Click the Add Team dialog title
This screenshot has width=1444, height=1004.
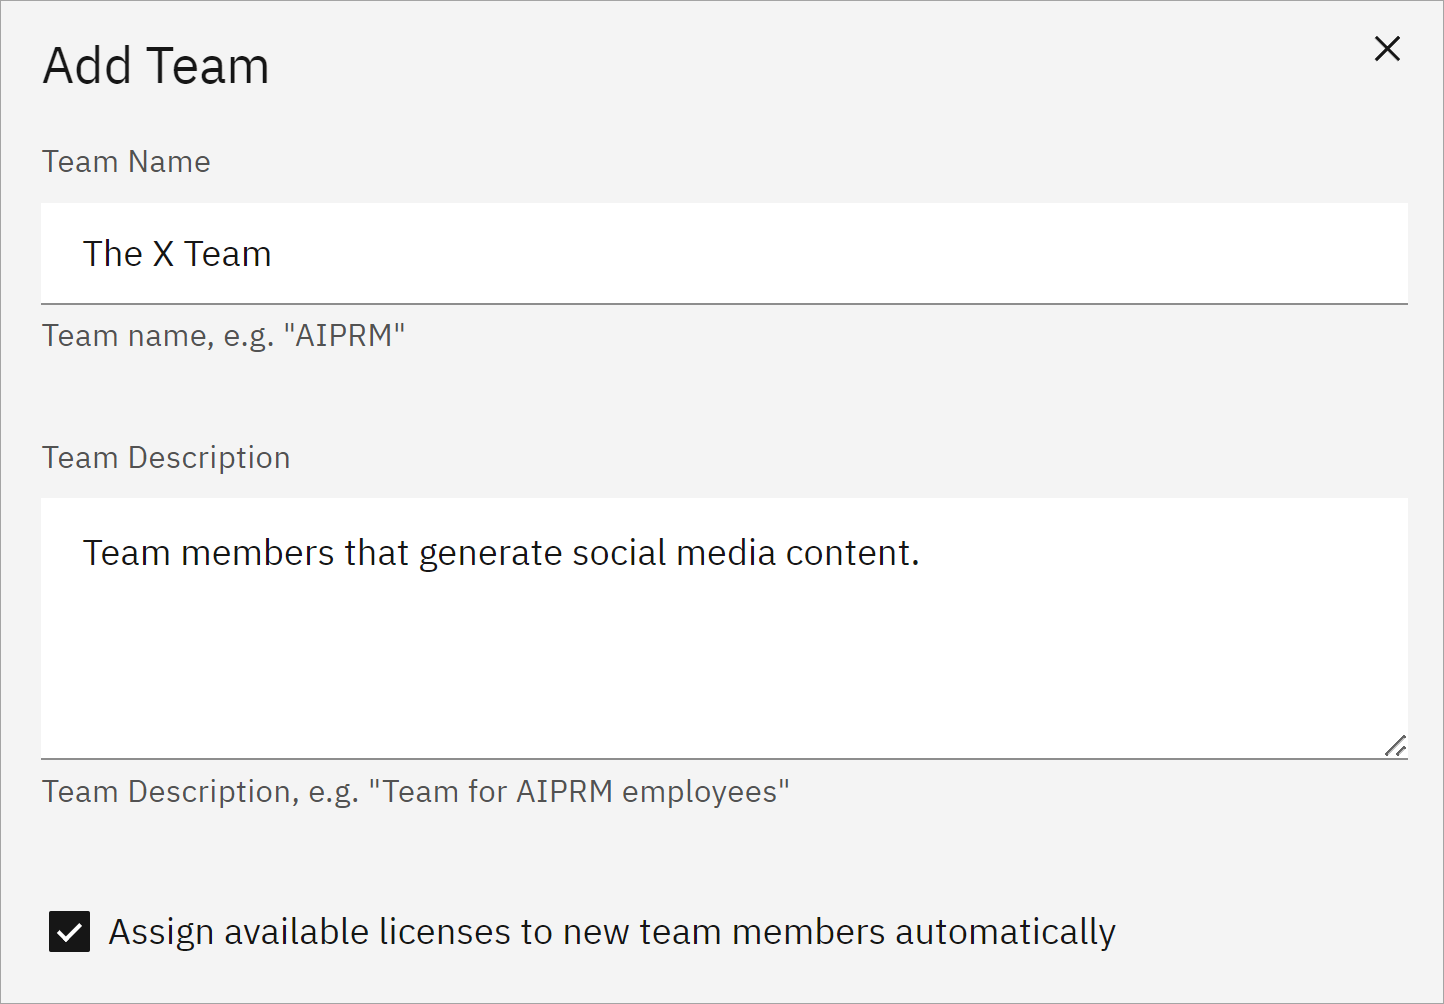pos(155,64)
